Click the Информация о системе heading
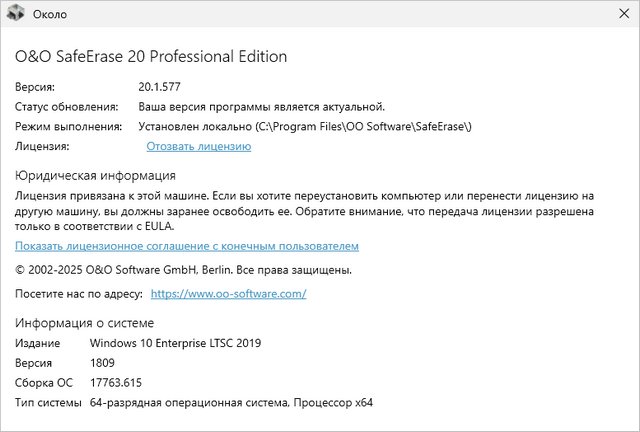Image resolution: width=640 pixels, height=432 pixels. click(85, 322)
